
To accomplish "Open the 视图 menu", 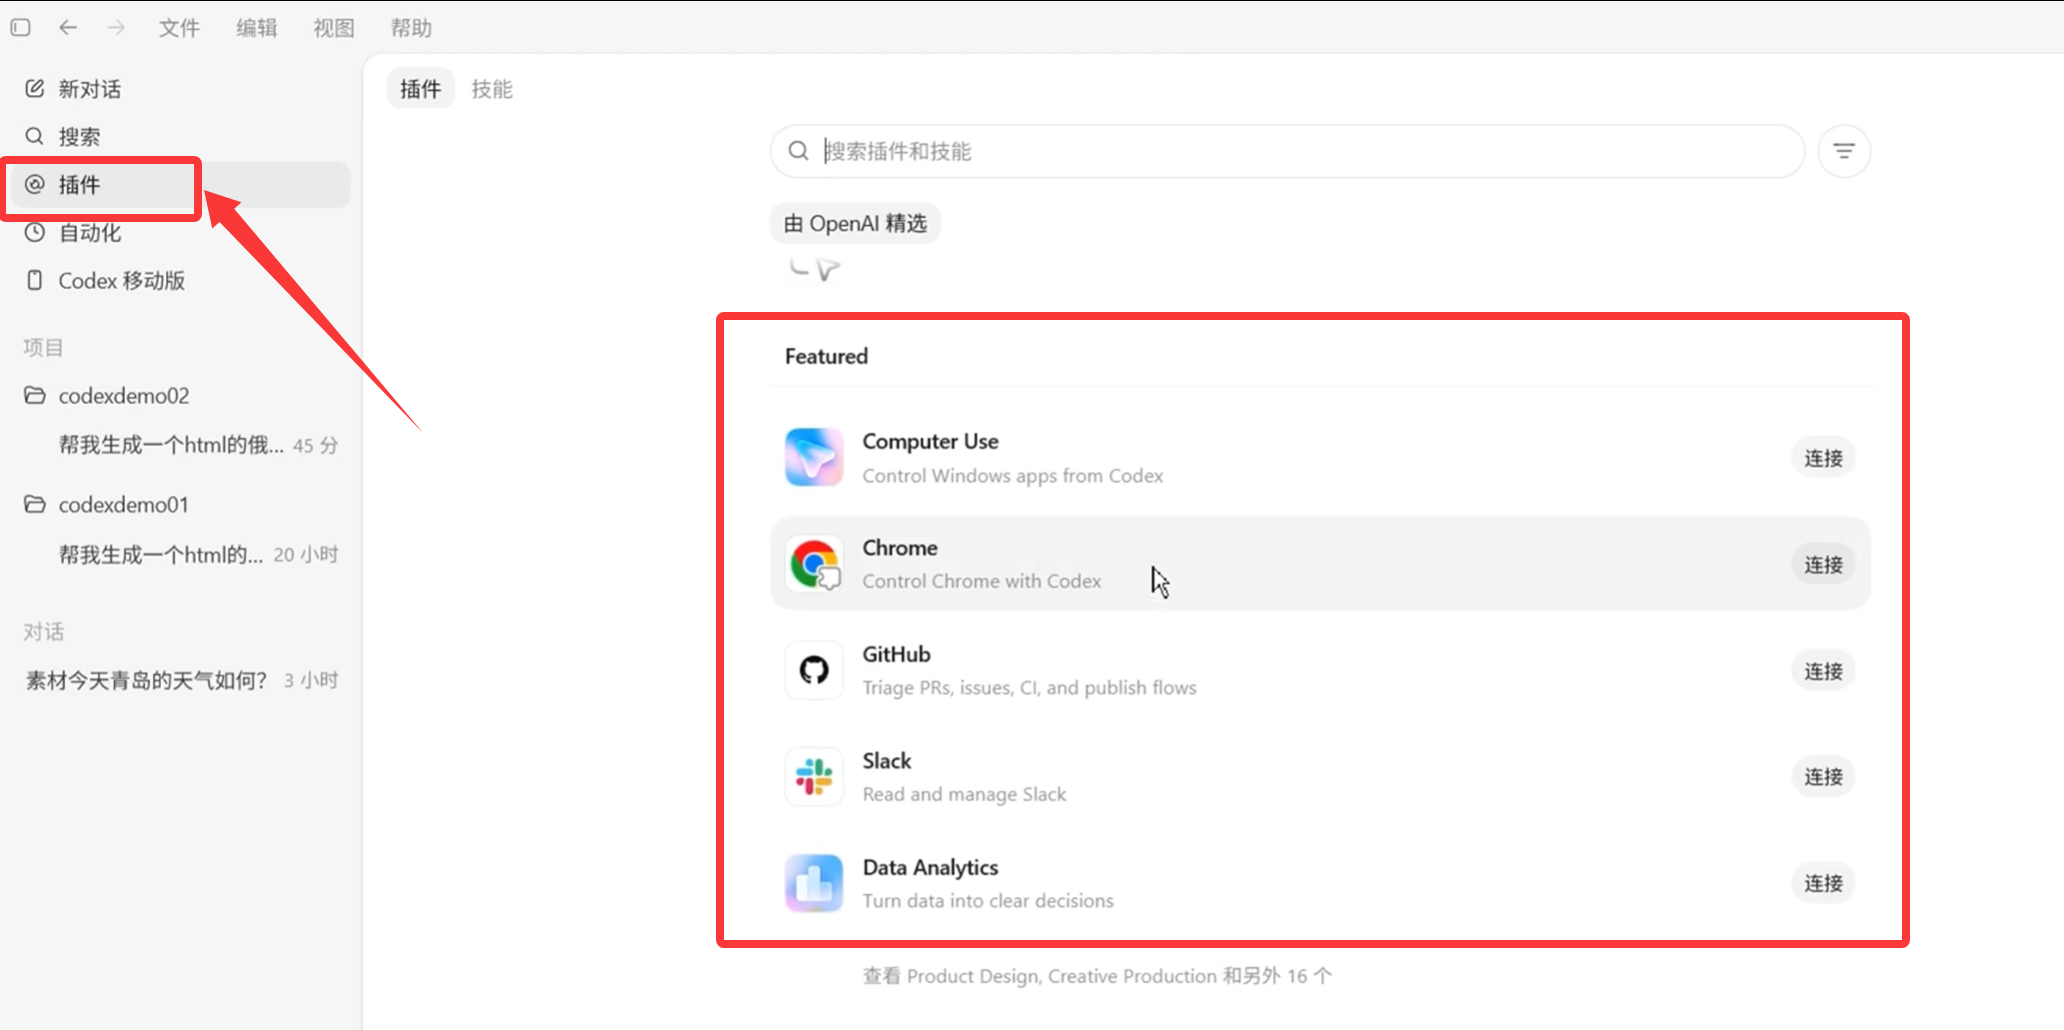I will (334, 28).
